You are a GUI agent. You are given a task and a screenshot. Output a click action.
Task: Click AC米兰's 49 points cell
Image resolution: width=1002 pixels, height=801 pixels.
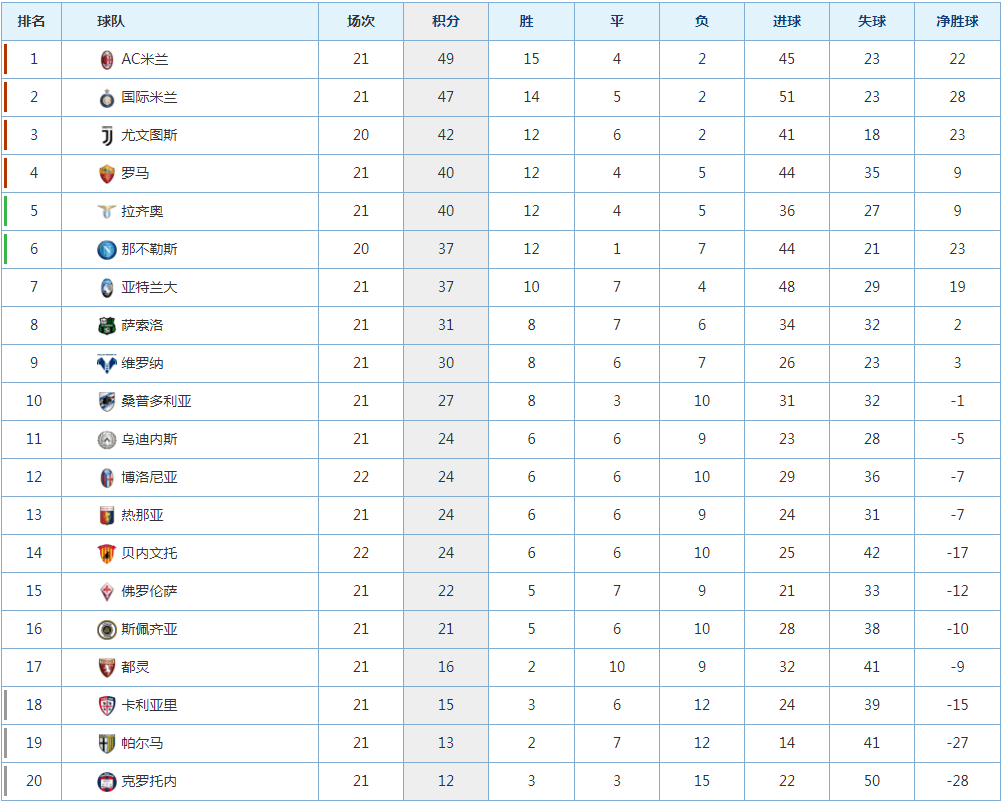(445, 59)
